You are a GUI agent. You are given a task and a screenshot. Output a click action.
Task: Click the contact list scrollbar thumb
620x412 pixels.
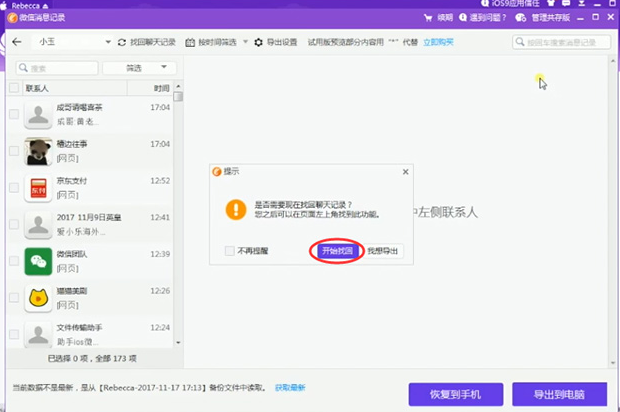pyautogui.click(x=178, y=96)
